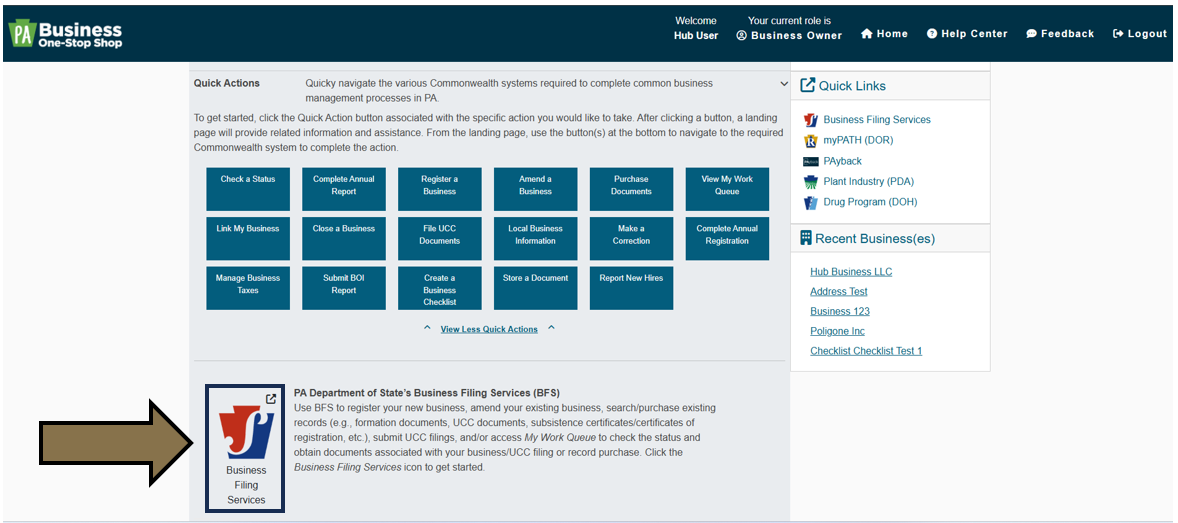
Task: Click the Complete Annual Report button
Action: pyautogui.click(x=344, y=189)
